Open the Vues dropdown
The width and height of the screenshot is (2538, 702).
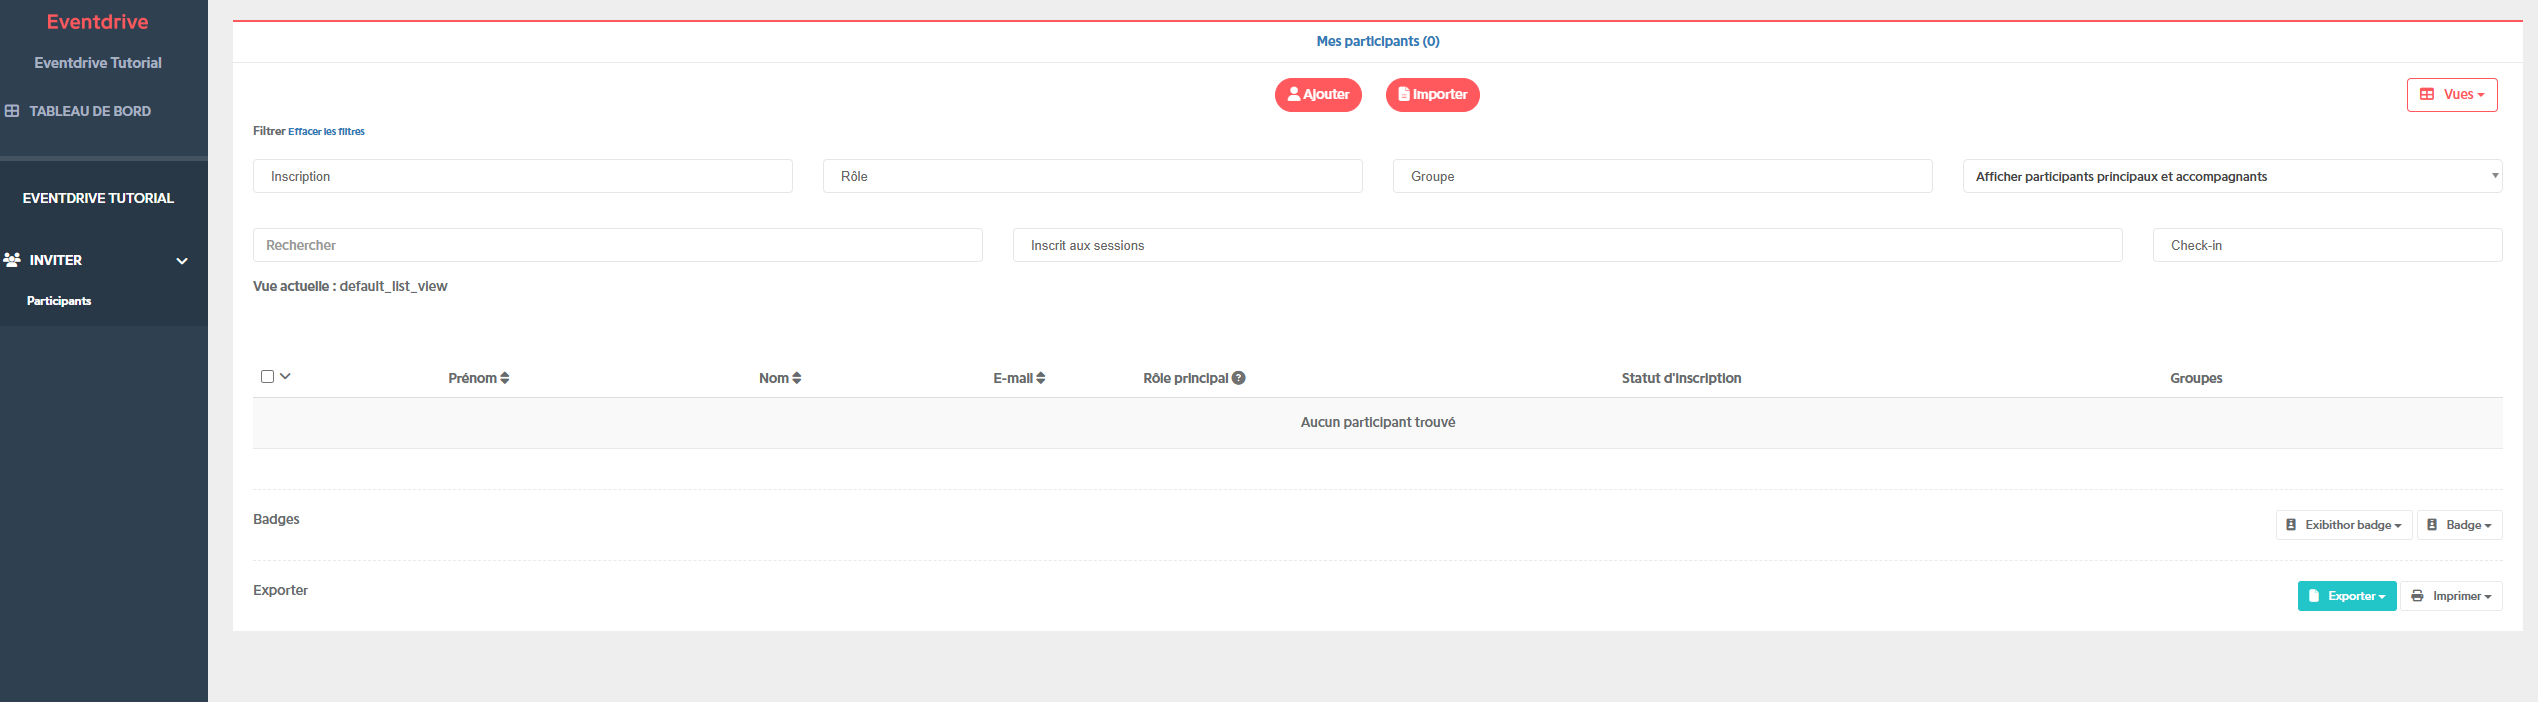(2452, 95)
